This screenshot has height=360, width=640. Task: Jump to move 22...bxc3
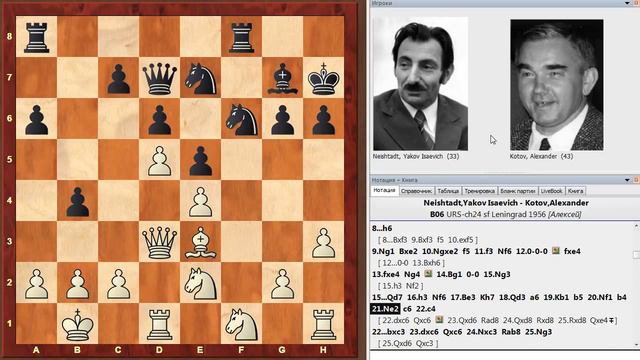389,332
